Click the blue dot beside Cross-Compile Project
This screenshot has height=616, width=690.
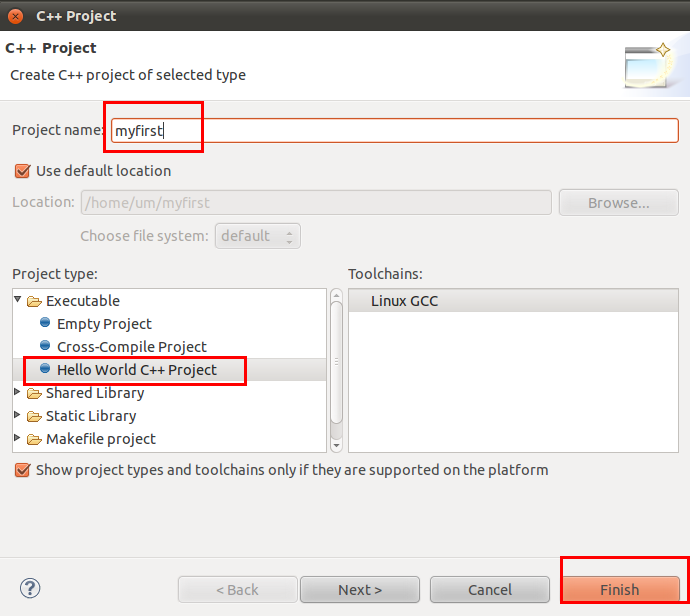tap(45, 345)
